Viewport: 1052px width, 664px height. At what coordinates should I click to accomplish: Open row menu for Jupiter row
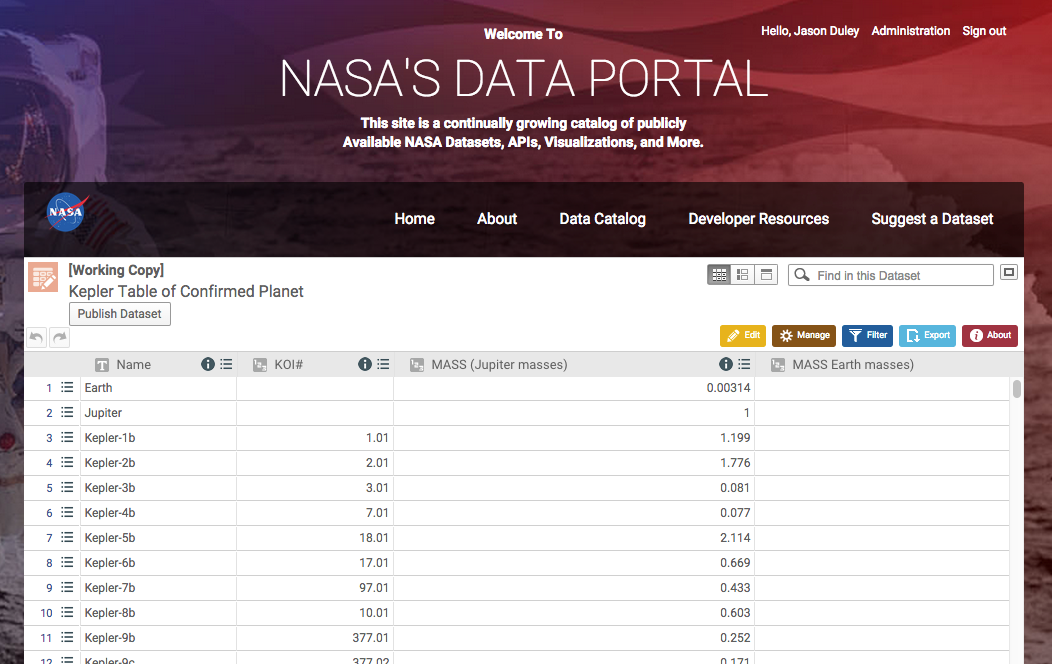67,412
